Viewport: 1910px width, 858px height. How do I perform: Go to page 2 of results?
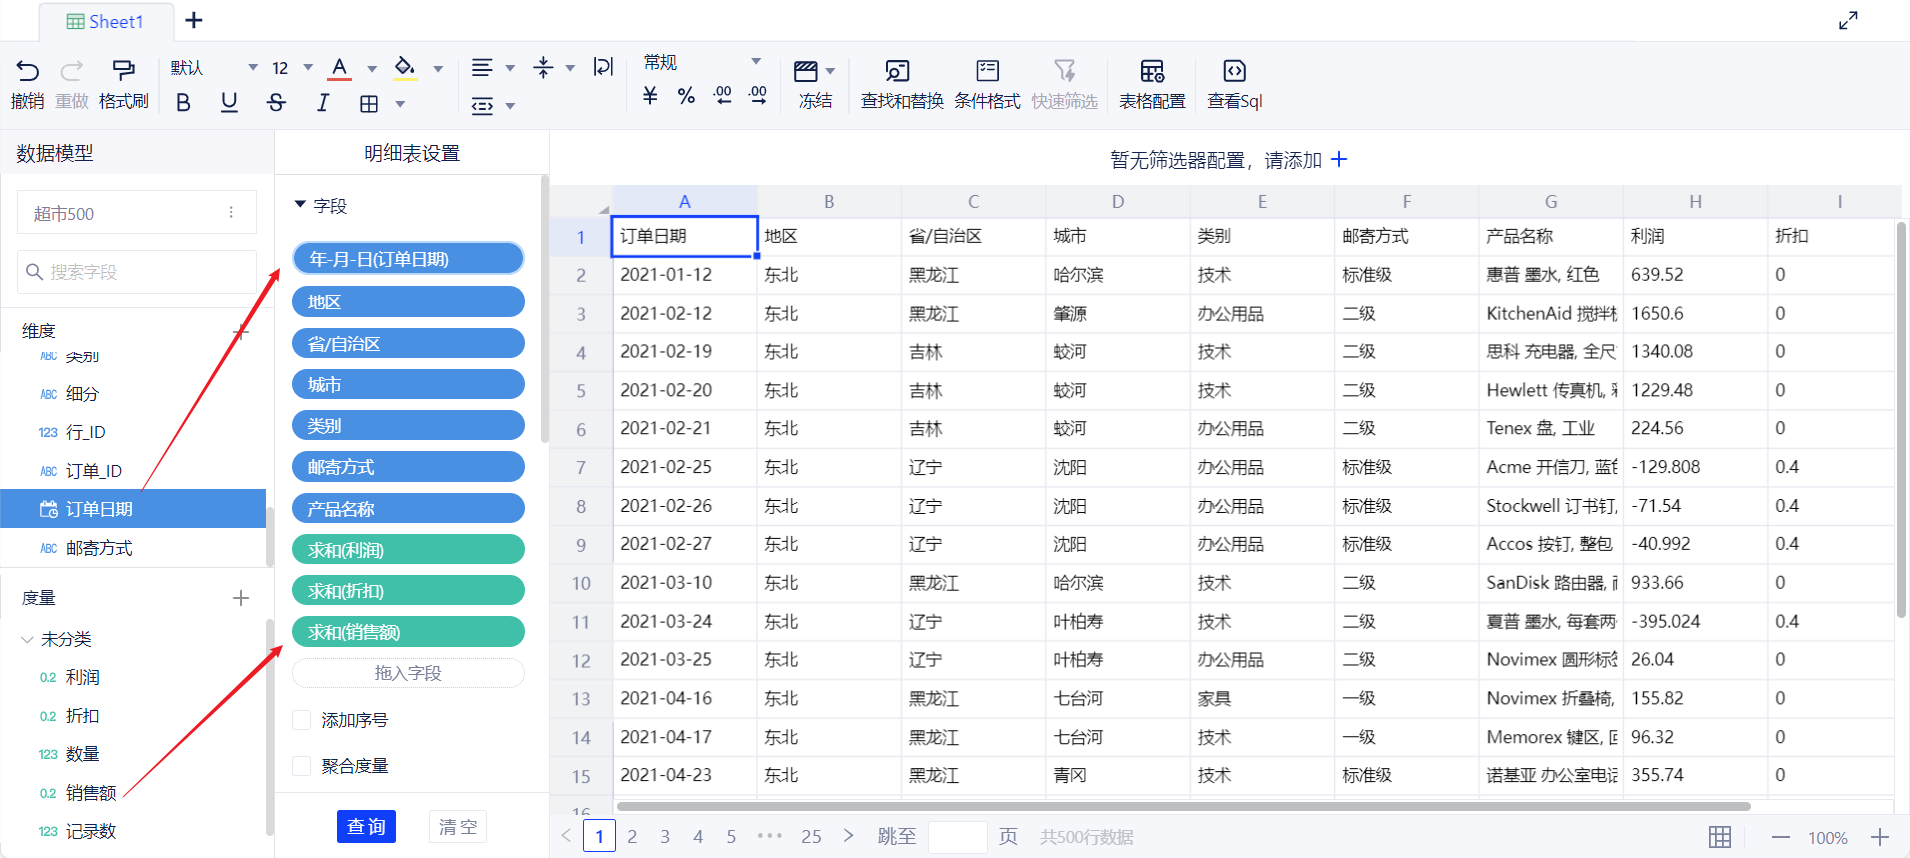[x=632, y=837]
